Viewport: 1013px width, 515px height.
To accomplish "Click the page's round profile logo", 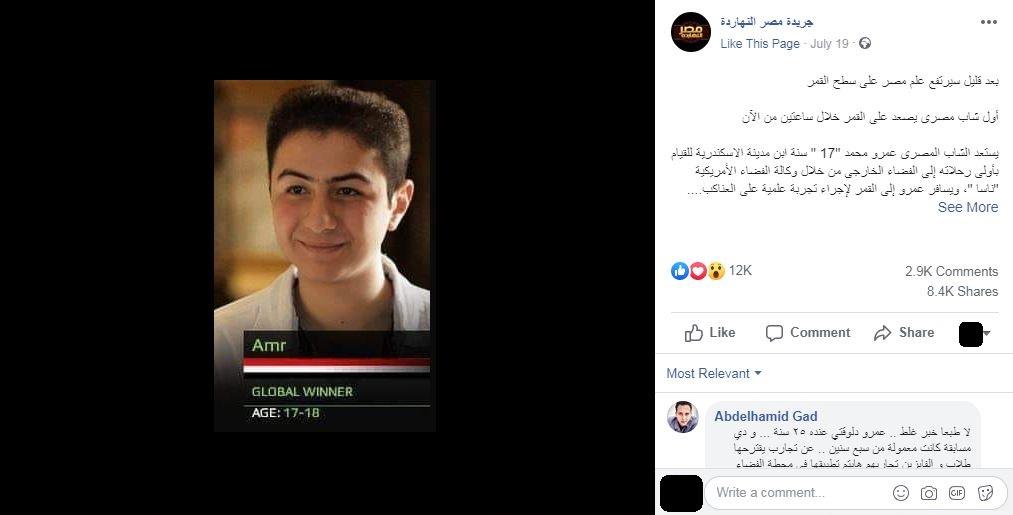I will click(x=691, y=32).
